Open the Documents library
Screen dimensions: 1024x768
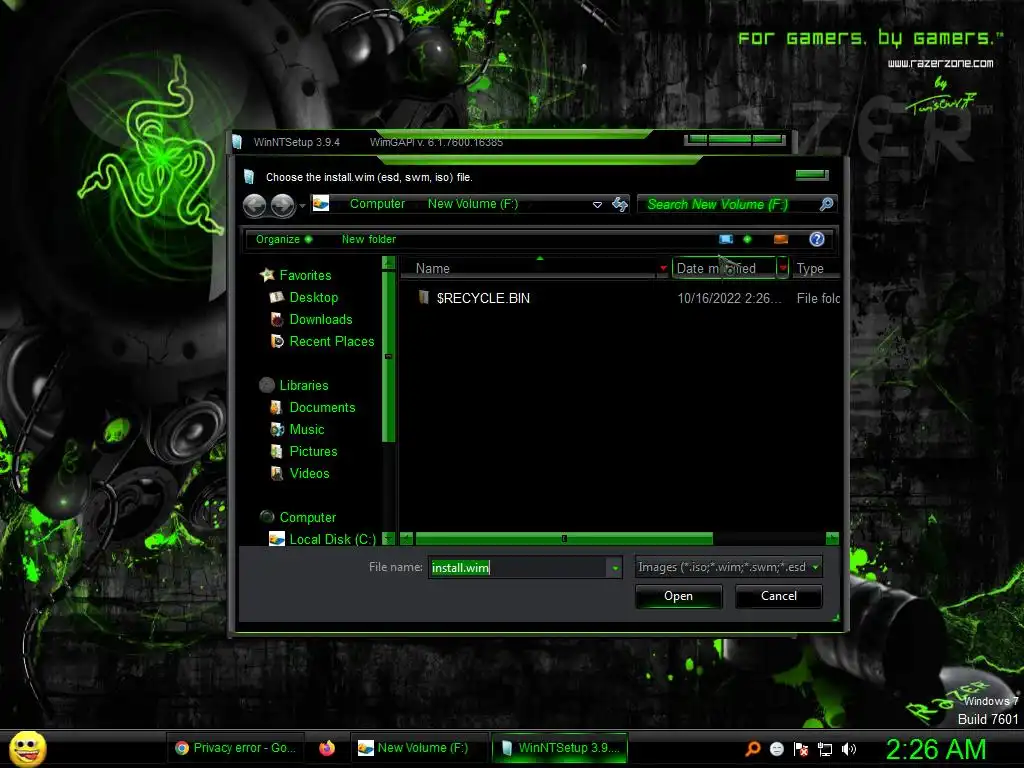pyautogui.click(x=322, y=408)
